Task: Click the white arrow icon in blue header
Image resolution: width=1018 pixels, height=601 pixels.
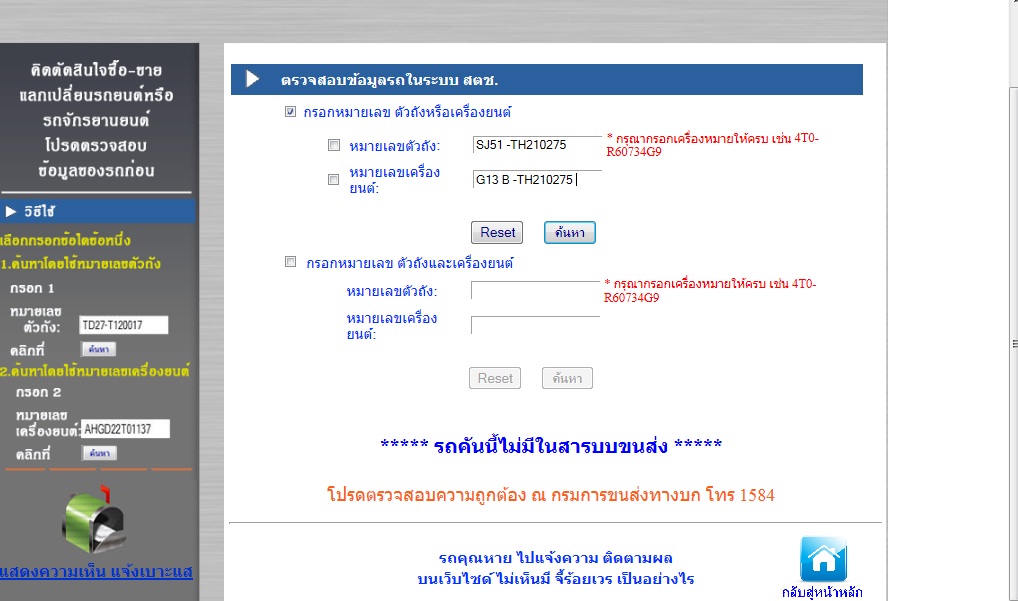Action: pos(252,79)
